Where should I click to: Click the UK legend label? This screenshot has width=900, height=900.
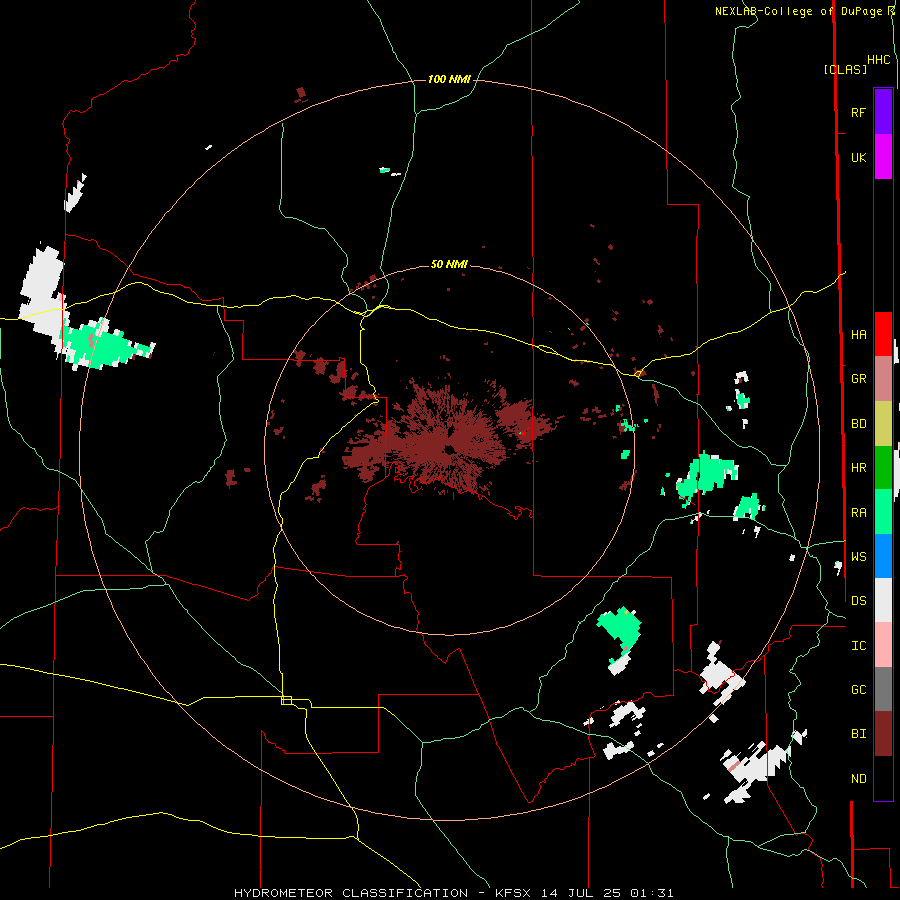[858, 157]
